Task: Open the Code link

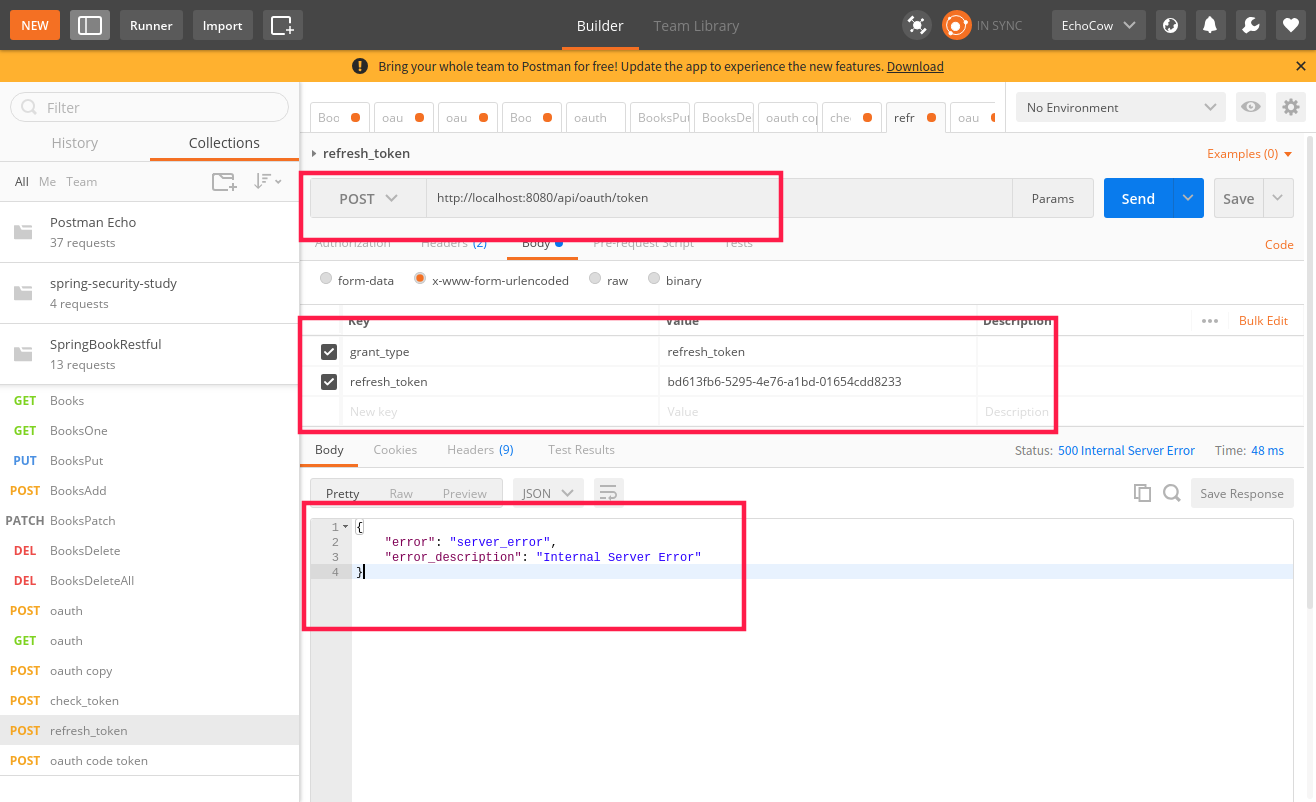Action: pyautogui.click(x=1279, y=244)
